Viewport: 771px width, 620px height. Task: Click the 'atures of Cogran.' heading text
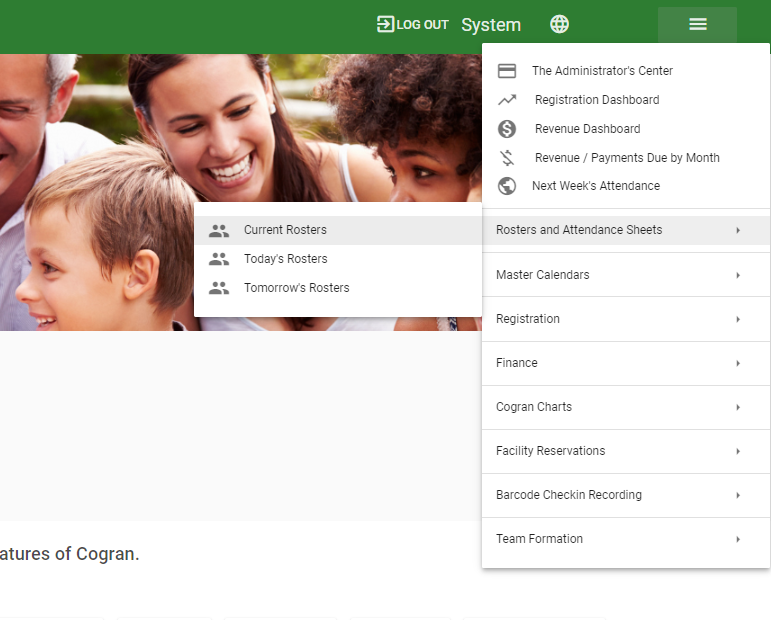pos(69,554)
